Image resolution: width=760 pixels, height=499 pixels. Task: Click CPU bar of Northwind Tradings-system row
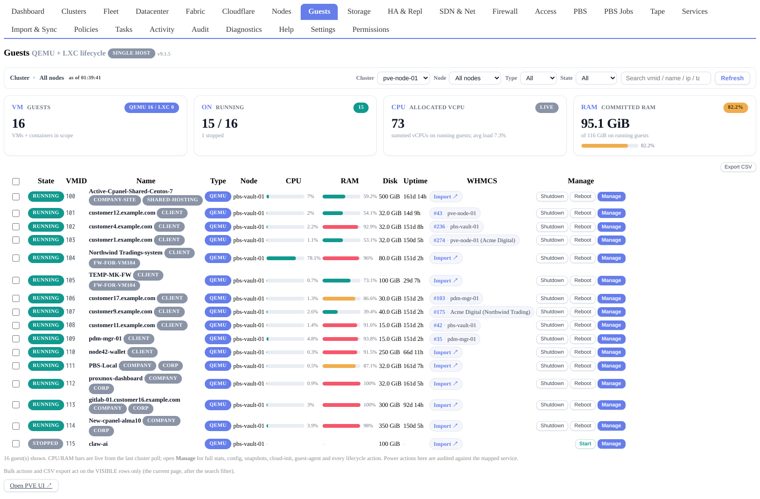point(285,258)
